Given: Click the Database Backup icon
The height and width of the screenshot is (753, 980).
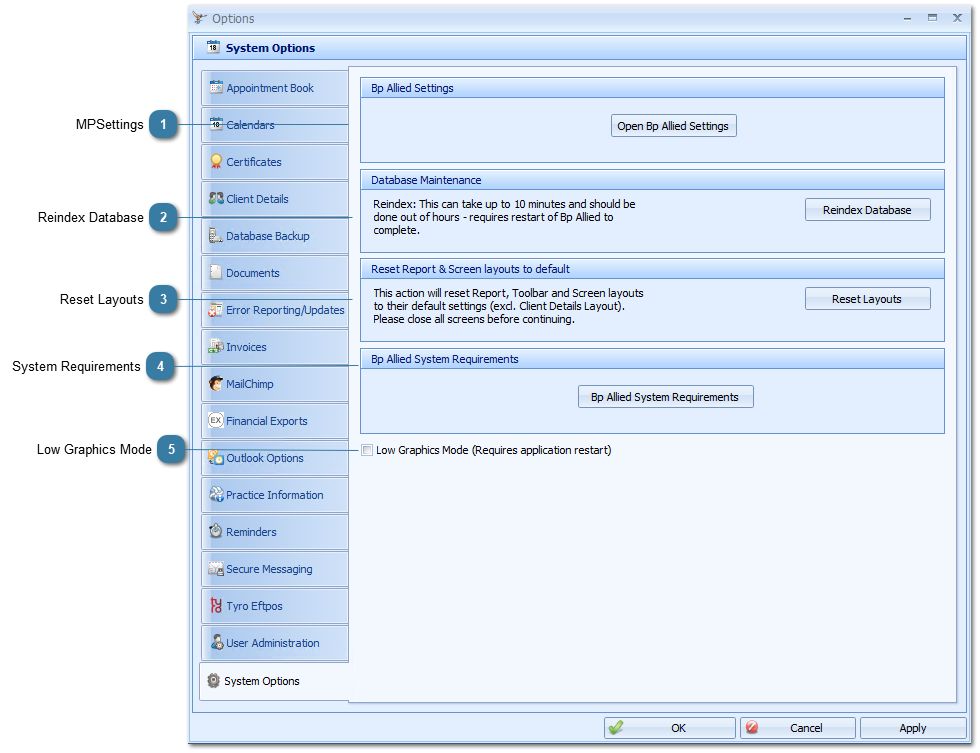Looking at the screenshot, I should click(x=216, y=235).
